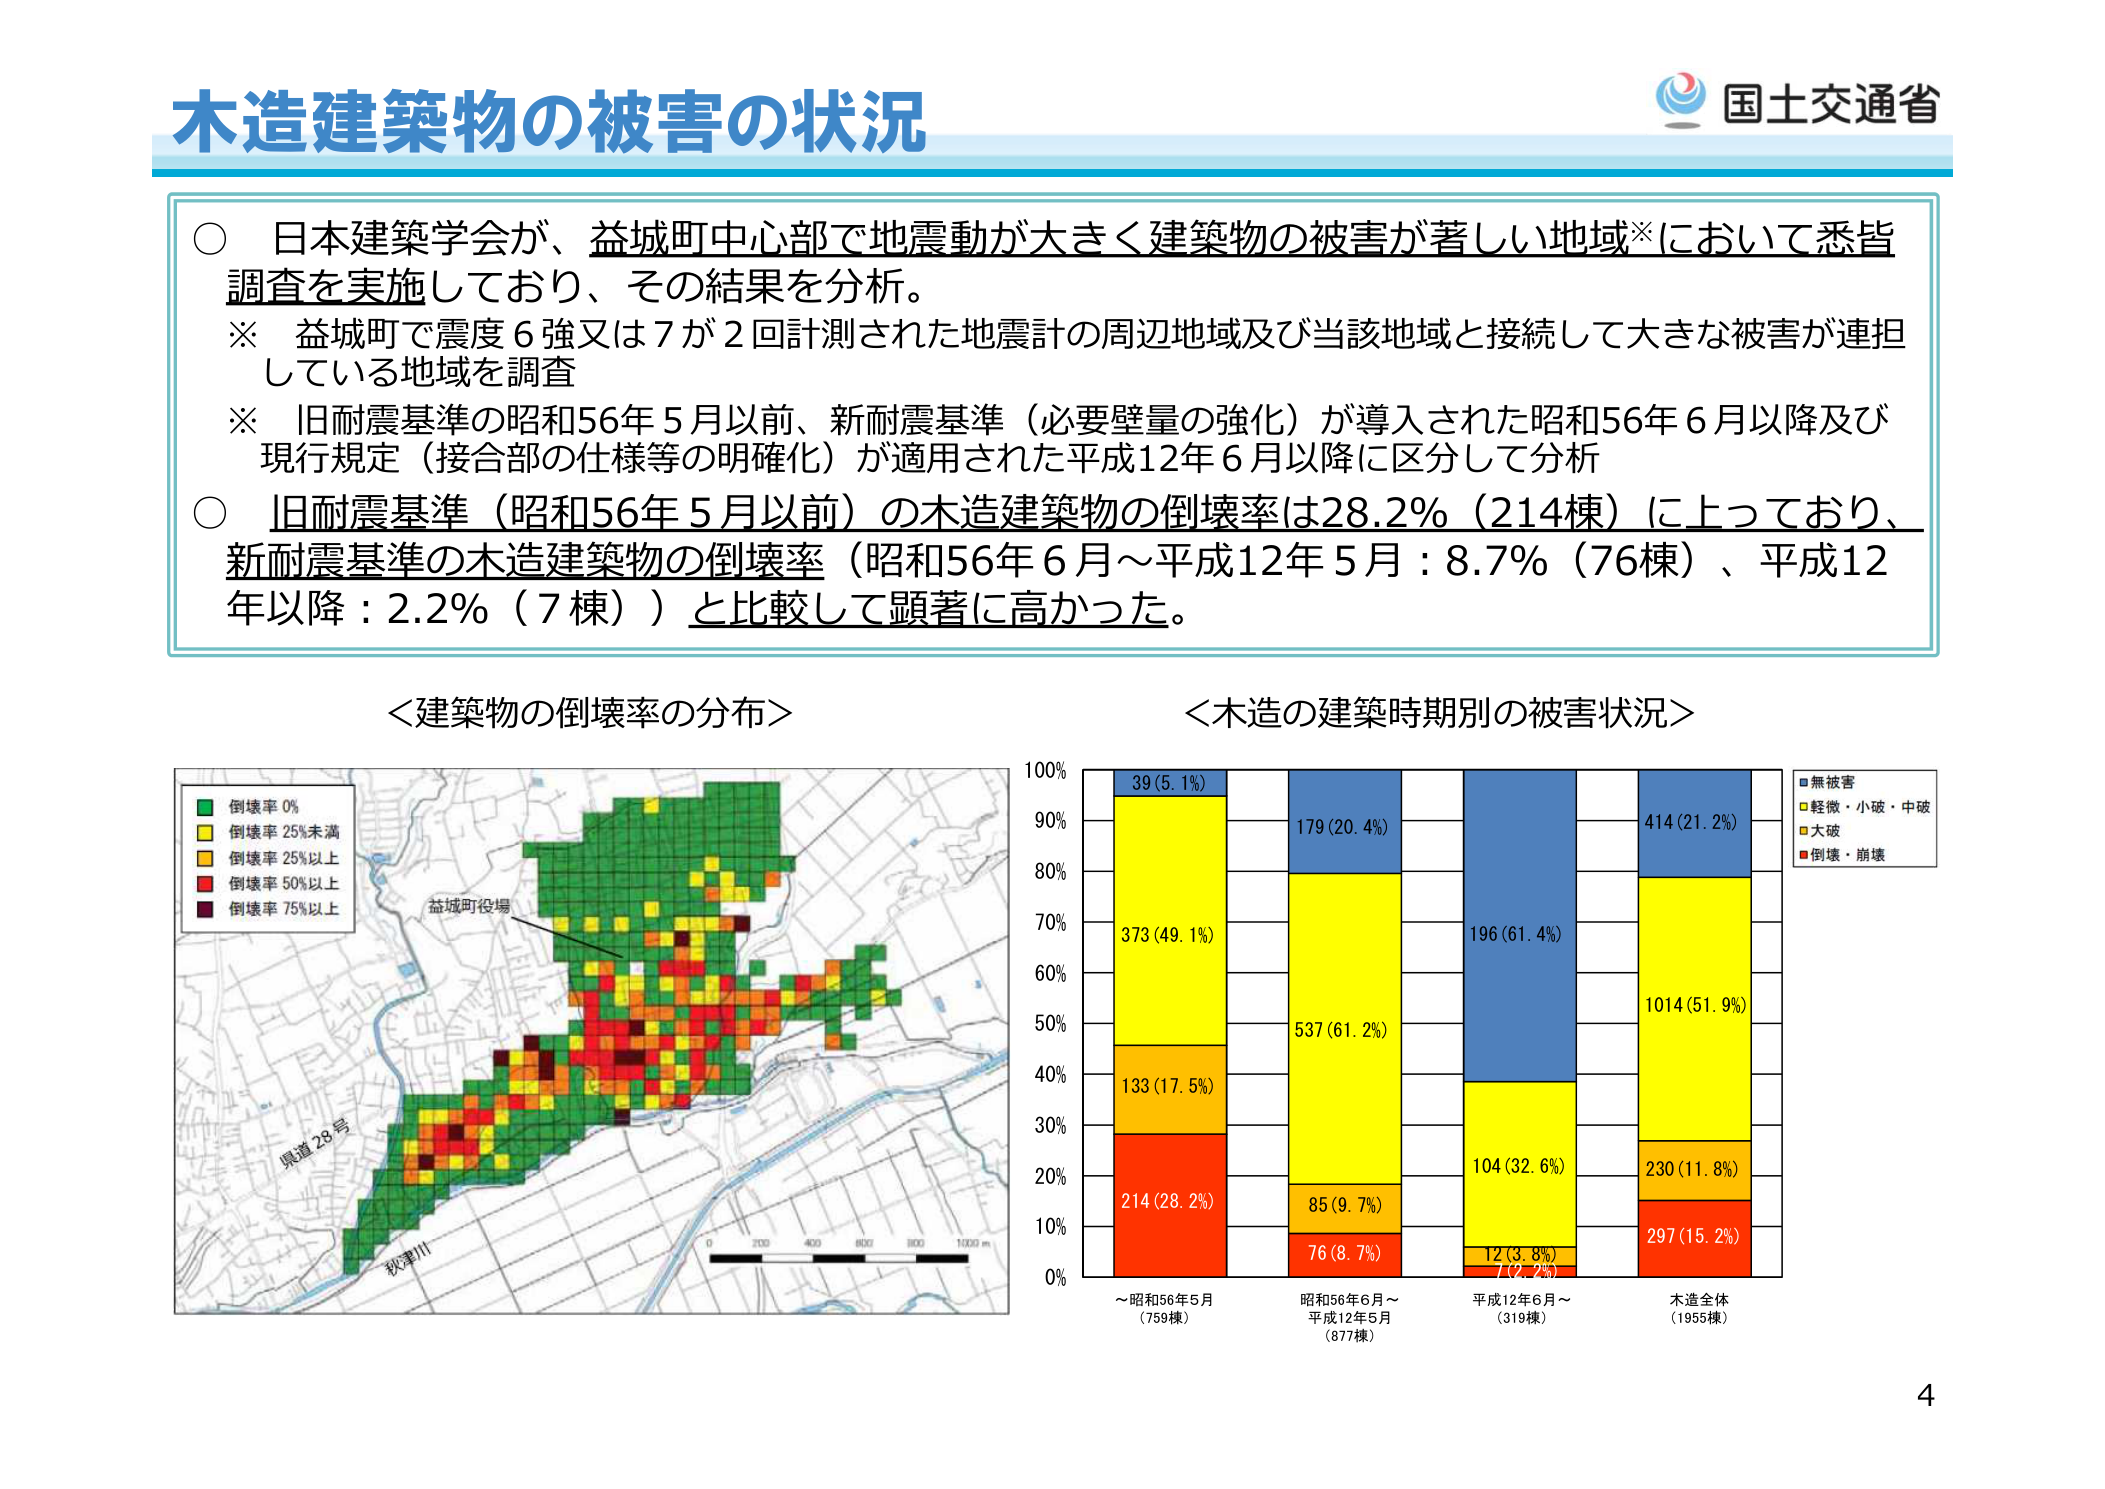Click the 倒壊・崩壊 chart legend entry
2105x1489 pixels.
tap(1842, 854)
